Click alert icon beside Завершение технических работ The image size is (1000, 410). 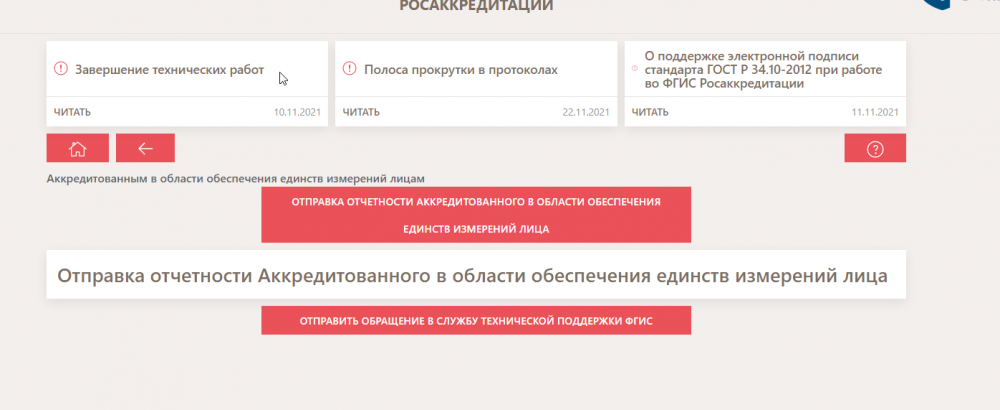(60, 70)
